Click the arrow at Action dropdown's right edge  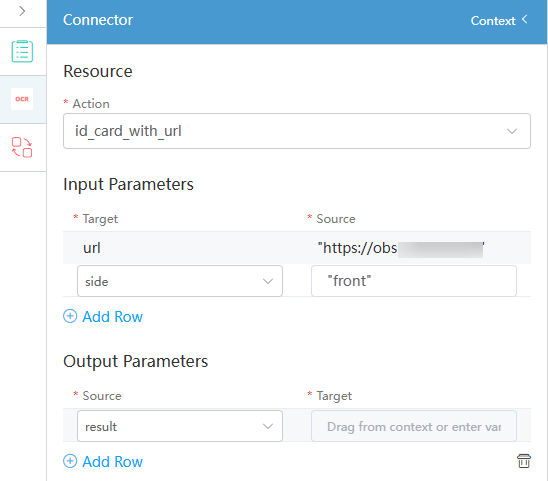tap(512, 131)
